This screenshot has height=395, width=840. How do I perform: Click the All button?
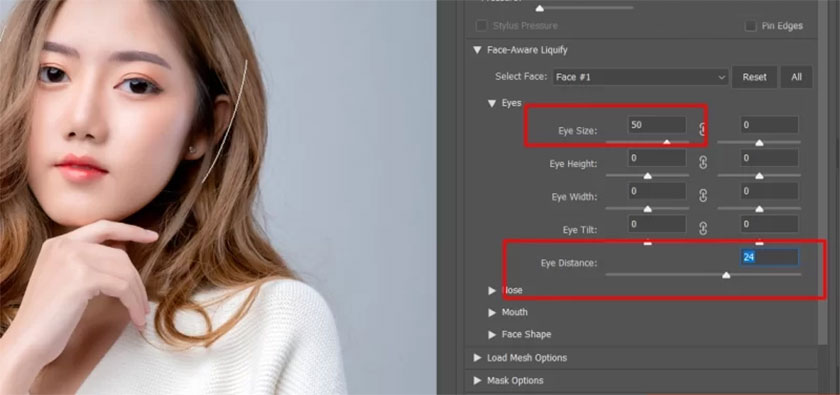click(797, 77)
